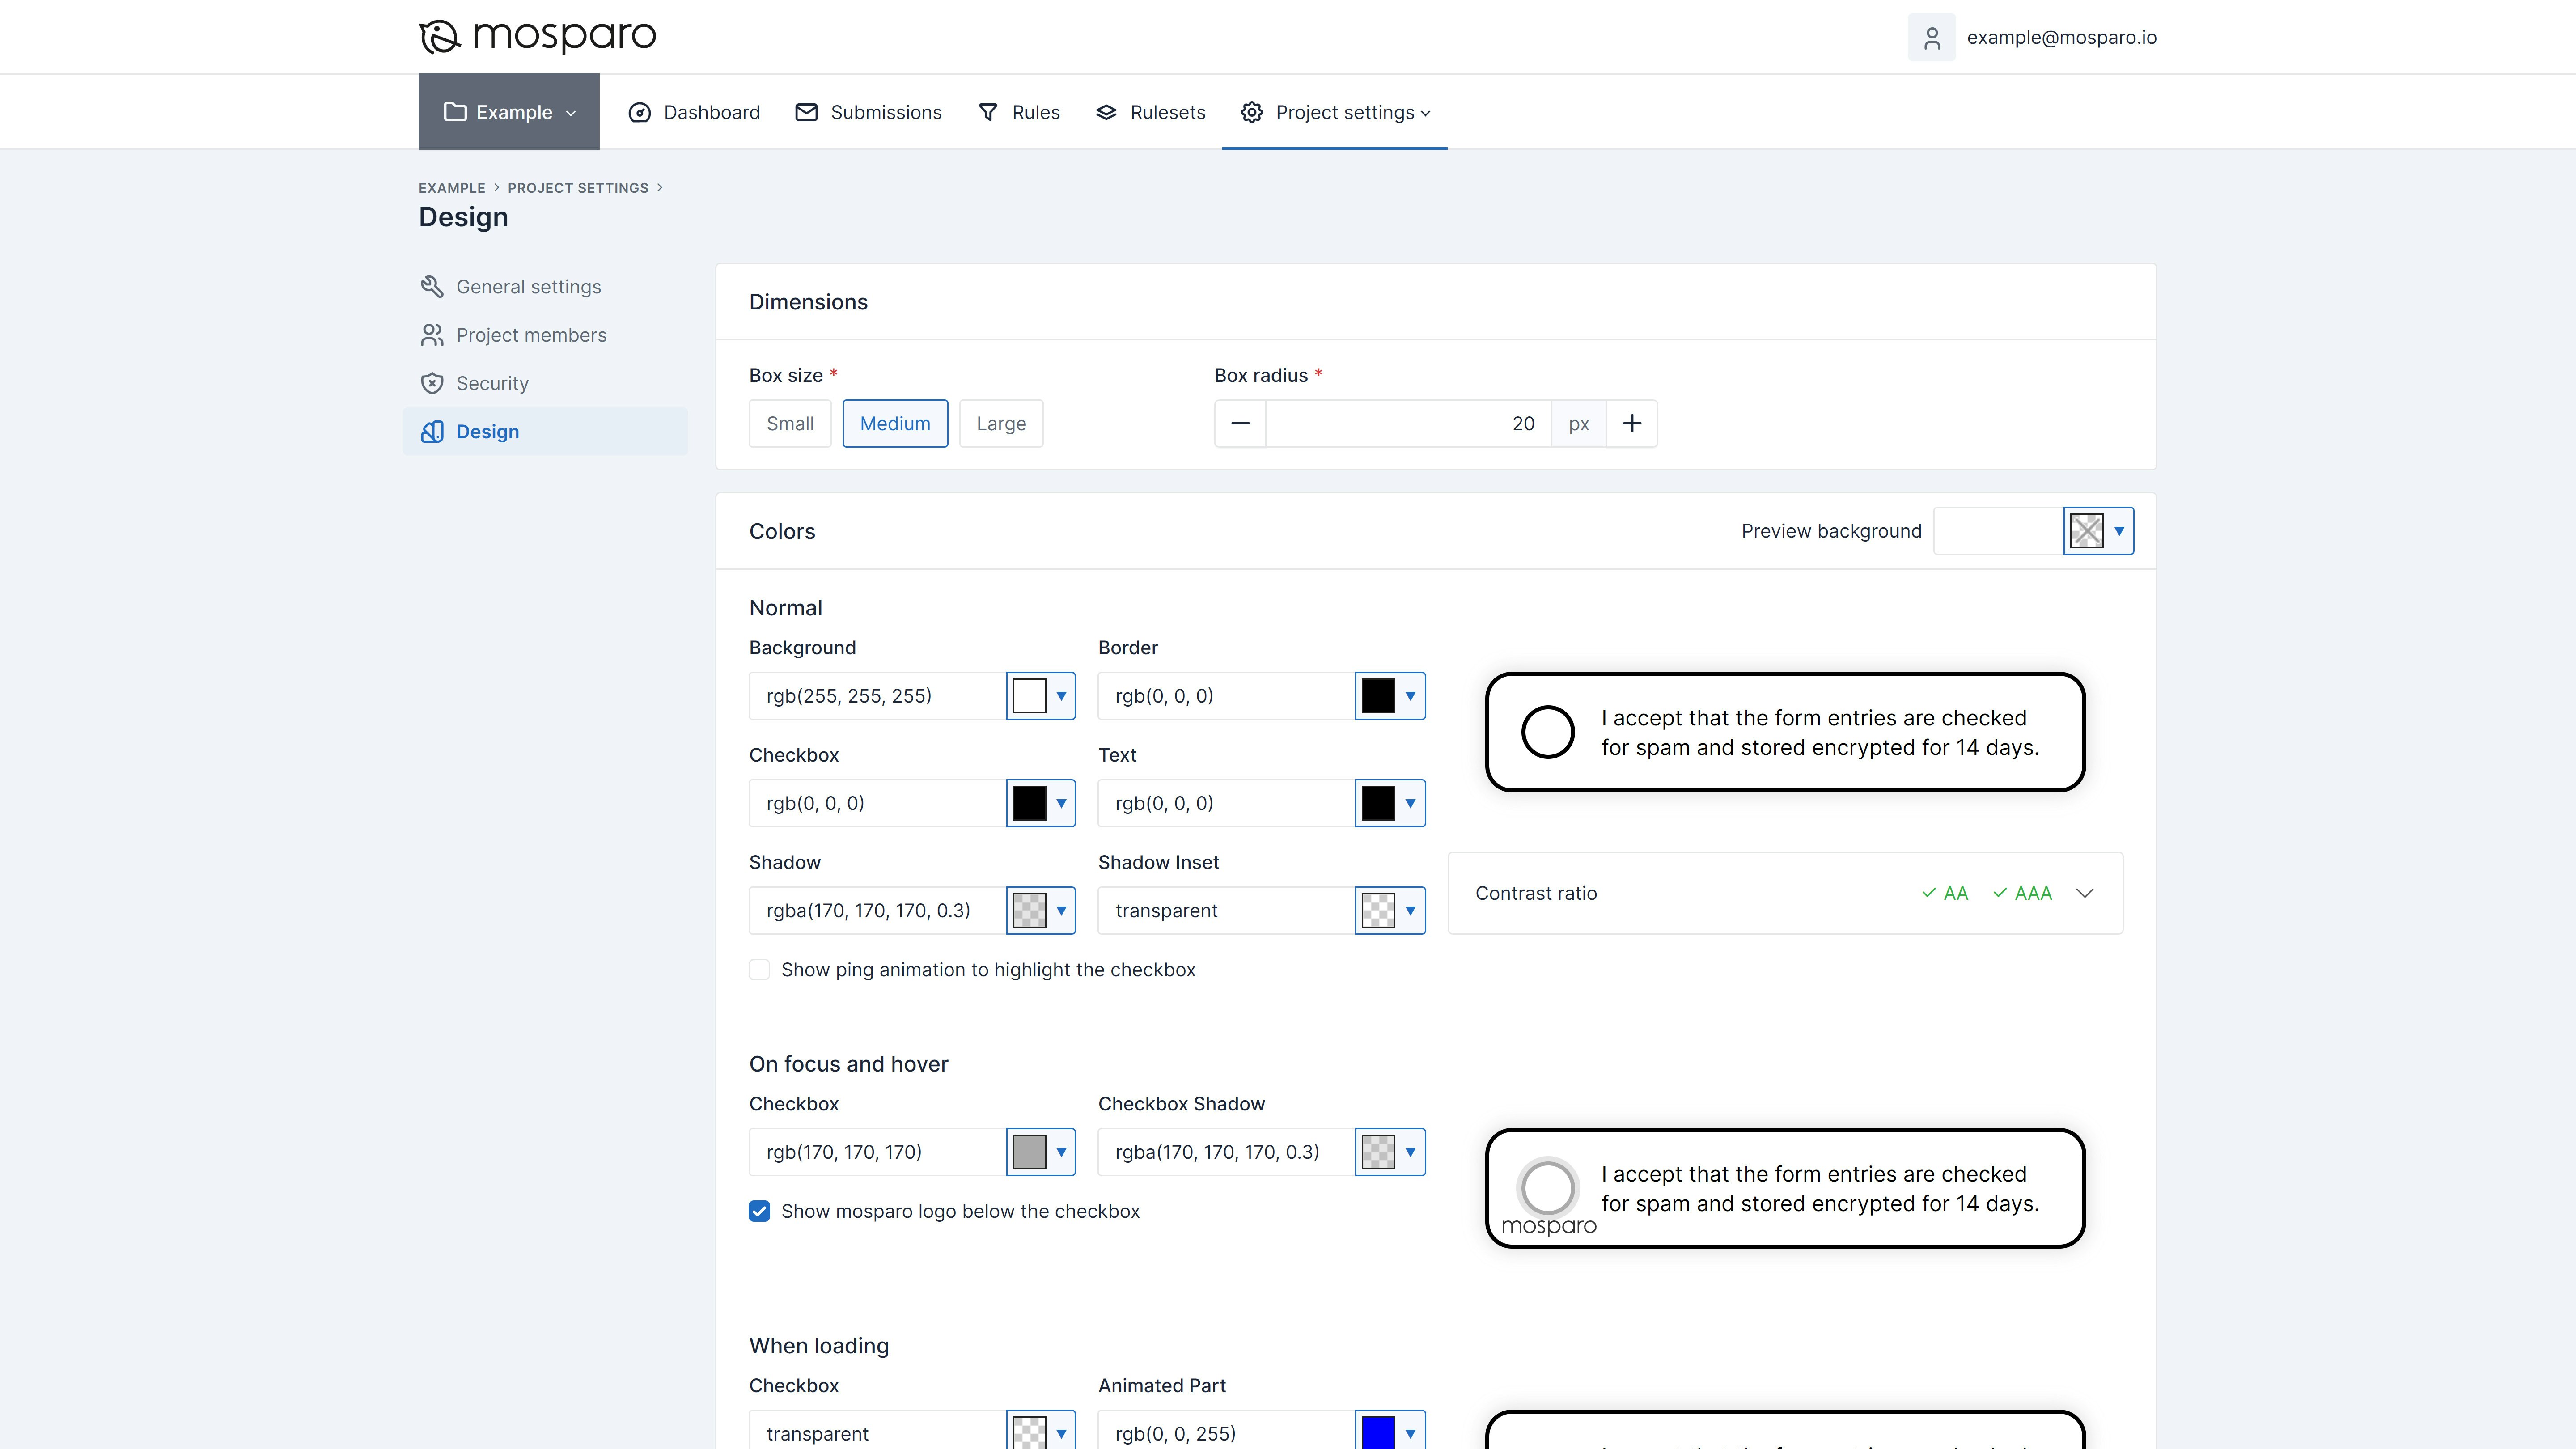The image size is (2576, 1449).
Task: Click the Security shield icon
Action: (x=432, y=383)
